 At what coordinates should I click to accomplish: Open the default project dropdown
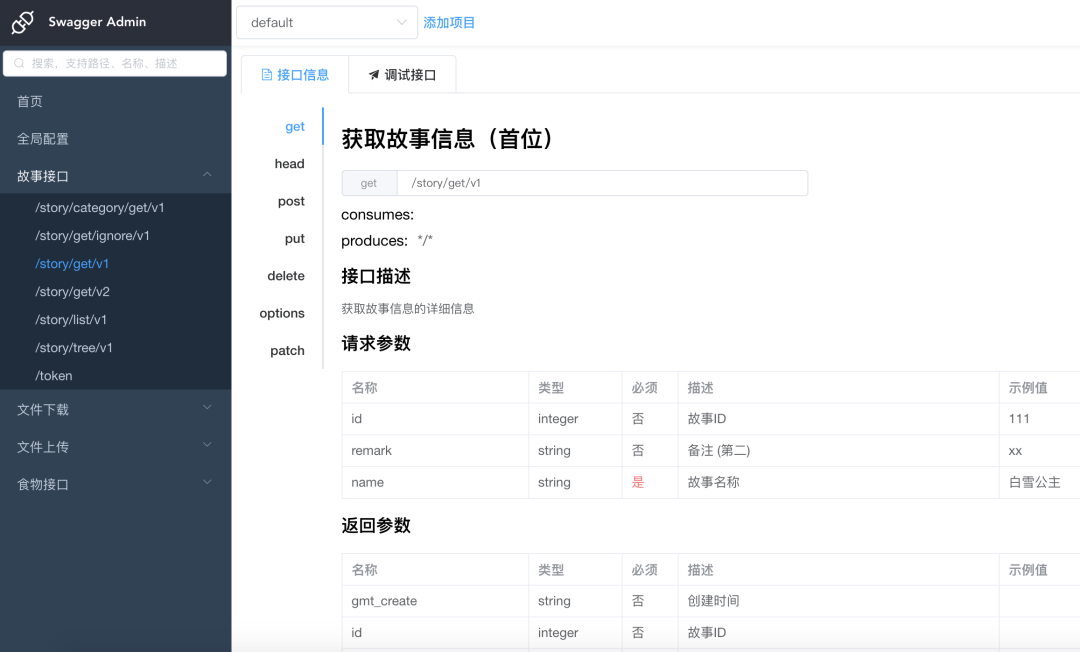tap(326, 22)
